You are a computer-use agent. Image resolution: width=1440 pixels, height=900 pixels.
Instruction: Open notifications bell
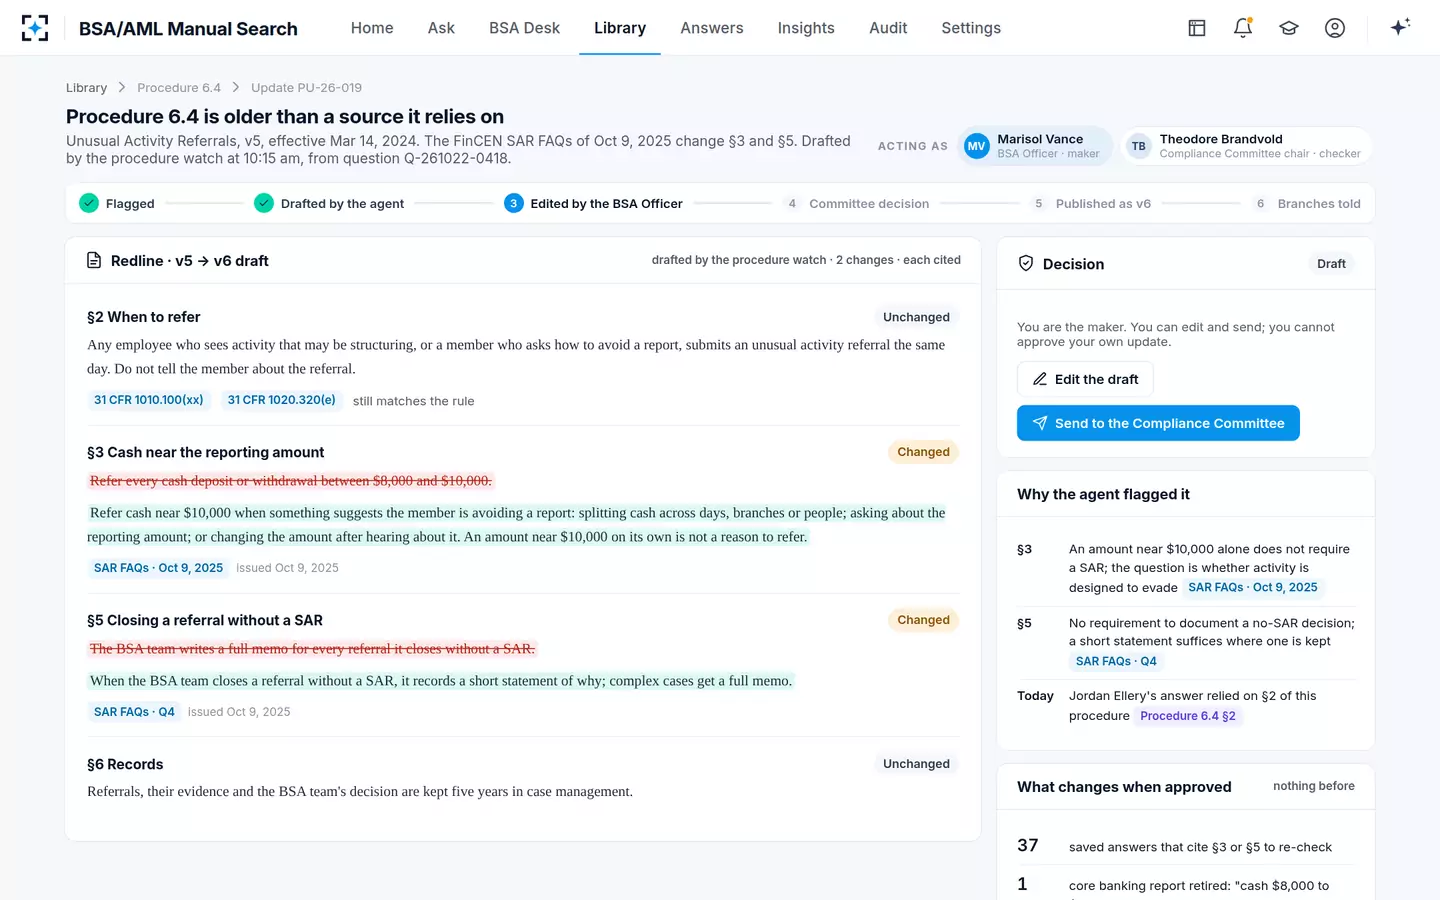point(1243,28)
